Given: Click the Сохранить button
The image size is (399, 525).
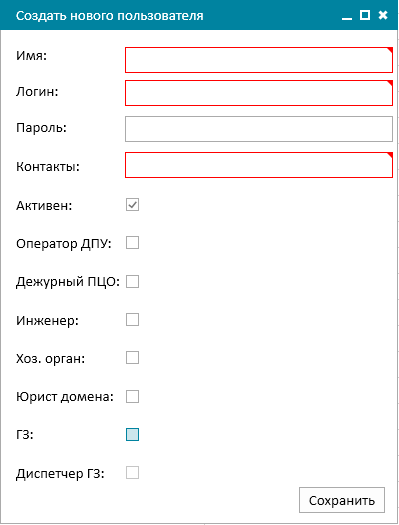Looking at the screenshot, I should 342,500.
